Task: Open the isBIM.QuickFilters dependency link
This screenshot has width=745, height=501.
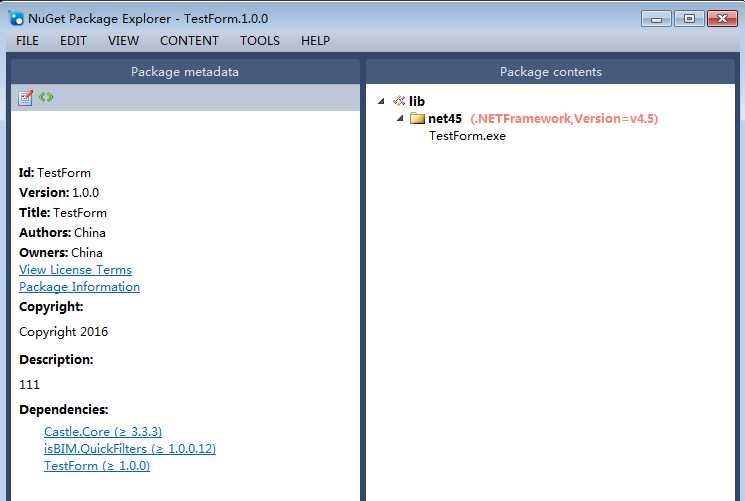Action: 130,449
